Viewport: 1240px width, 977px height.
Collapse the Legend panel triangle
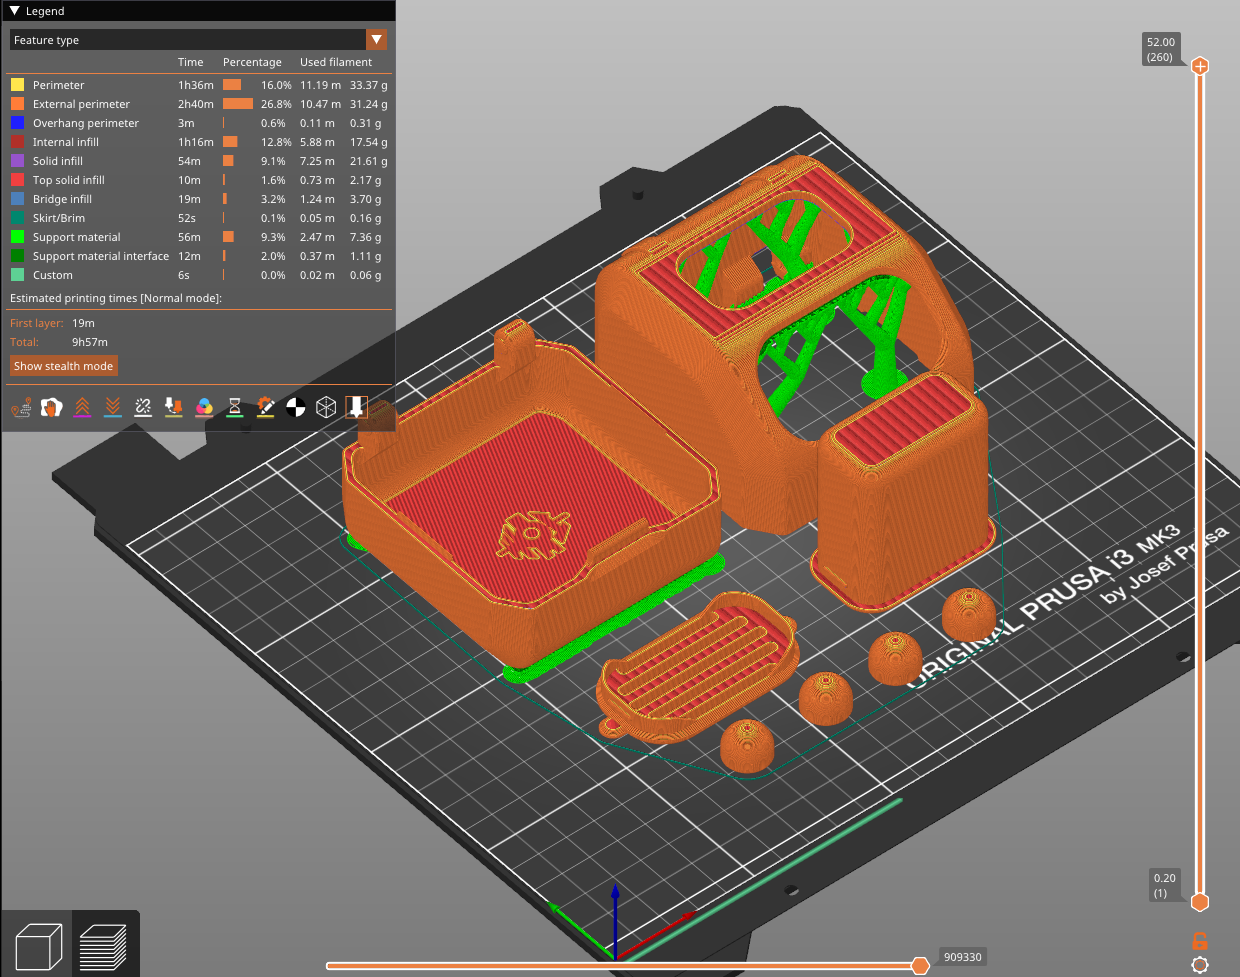click(14, 11)
